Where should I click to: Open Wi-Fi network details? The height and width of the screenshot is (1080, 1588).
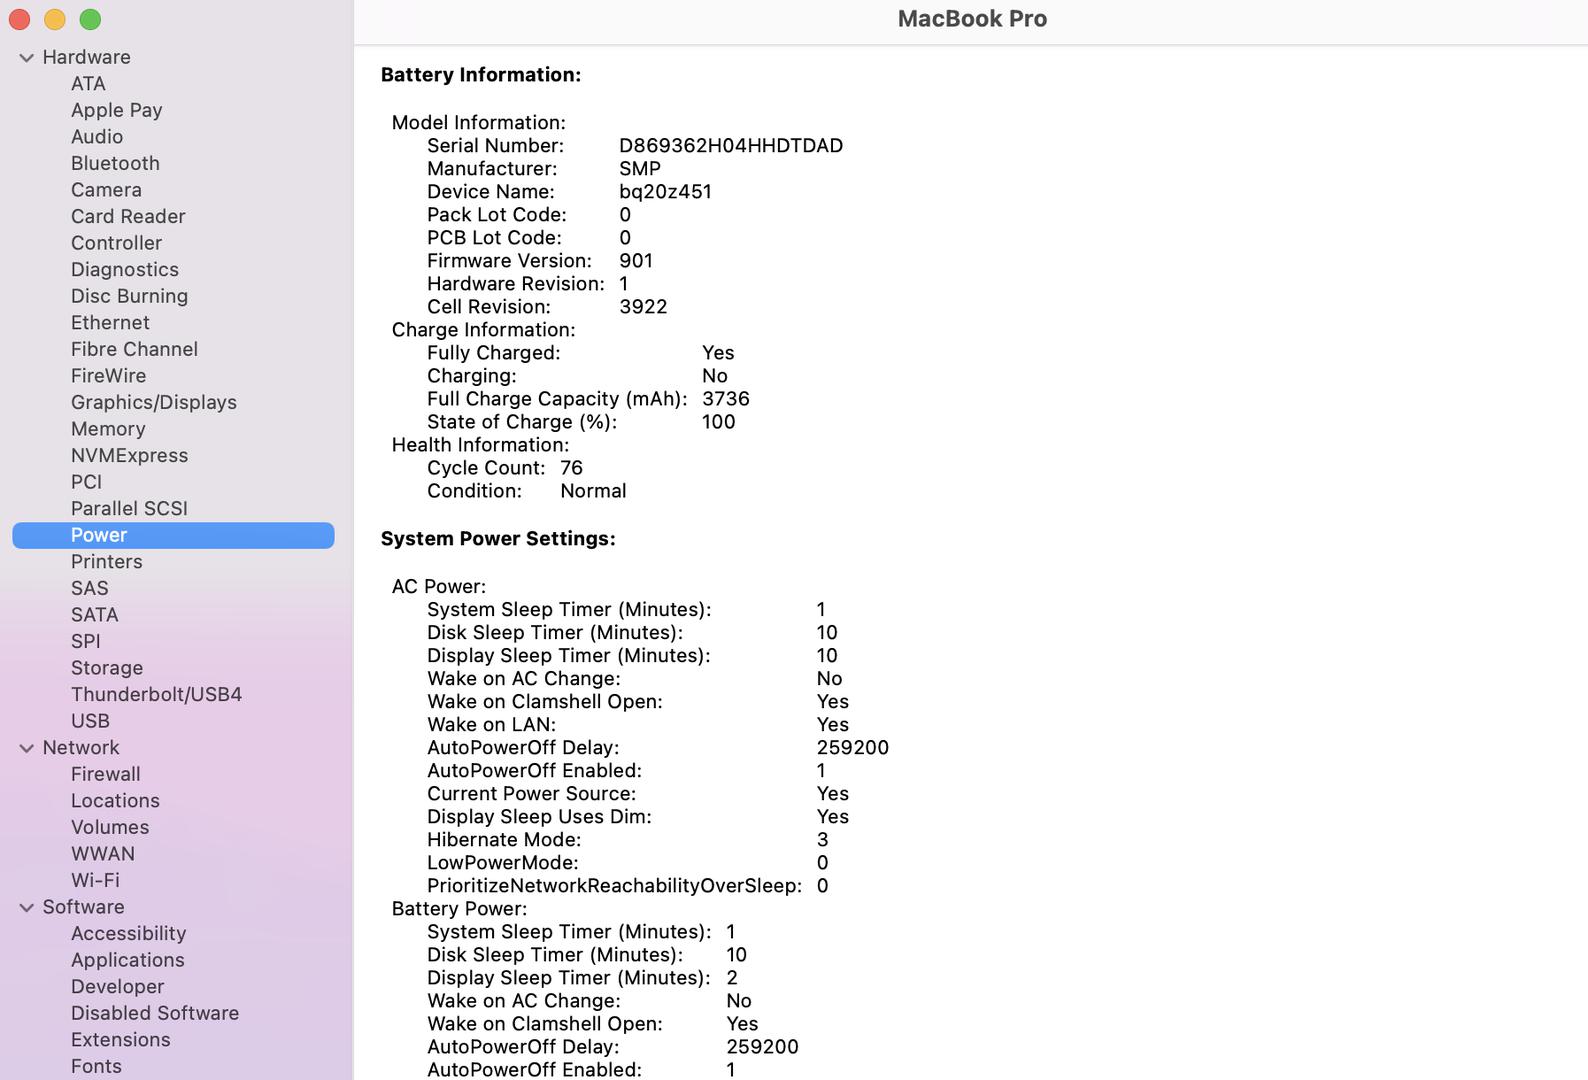point(95,880)
